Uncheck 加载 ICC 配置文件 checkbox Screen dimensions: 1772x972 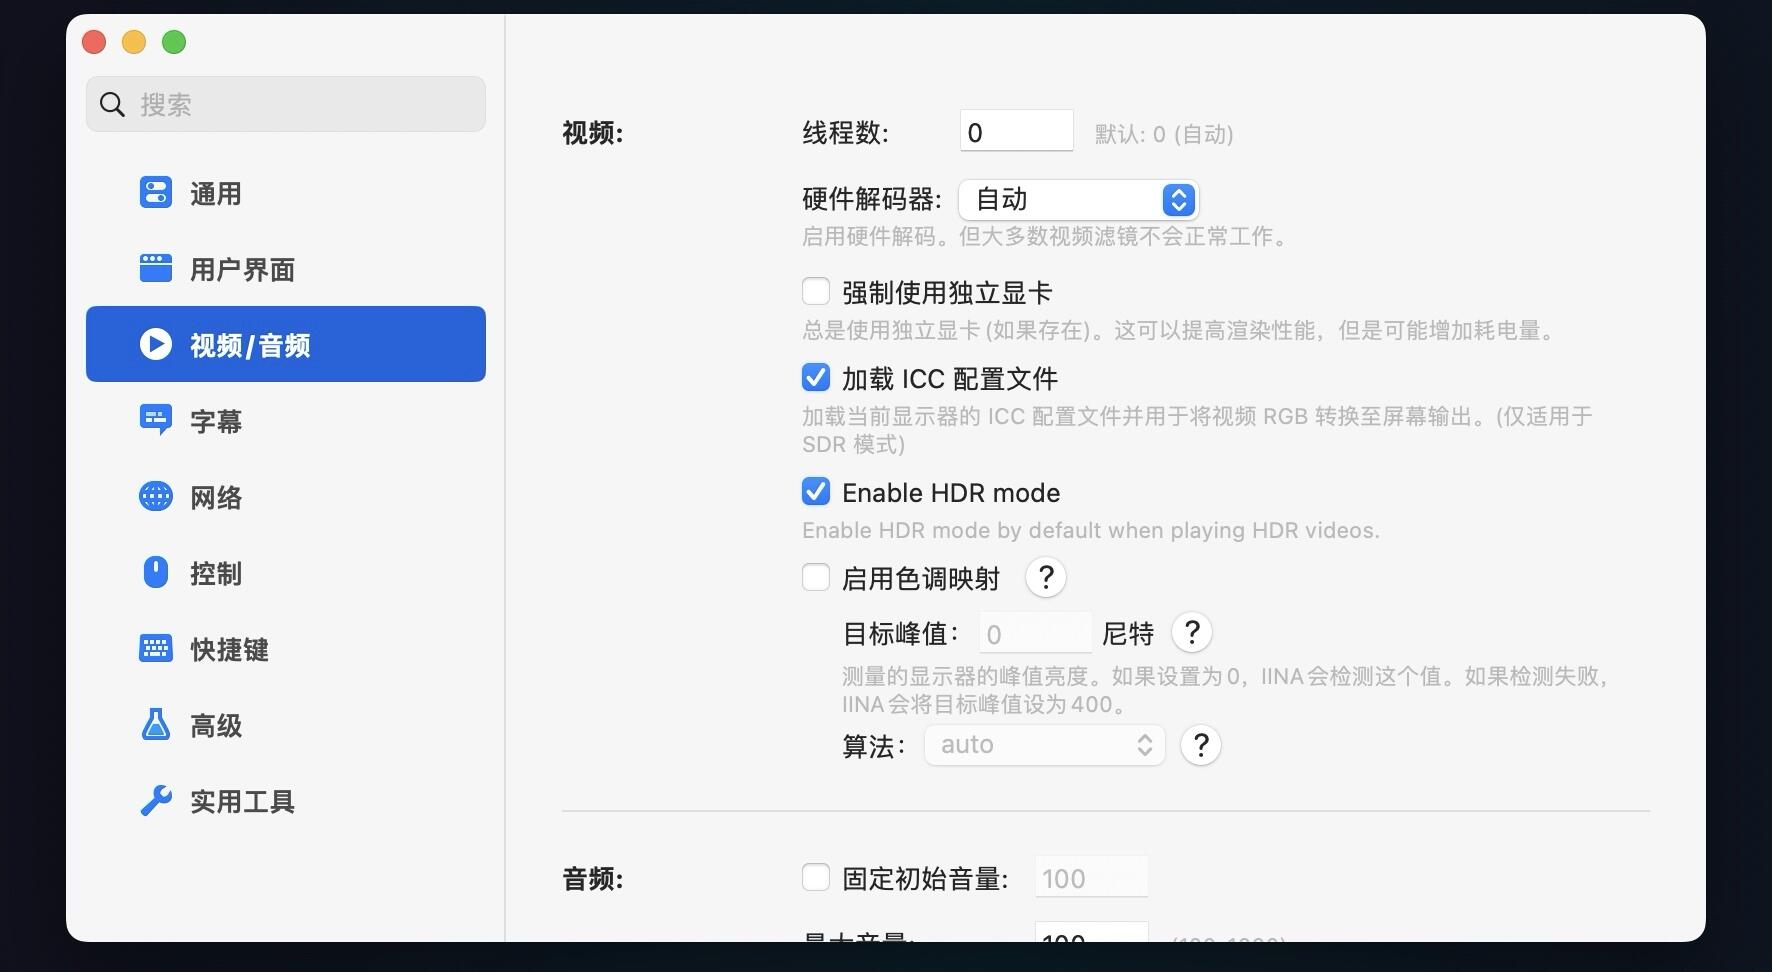click(816, 377)
